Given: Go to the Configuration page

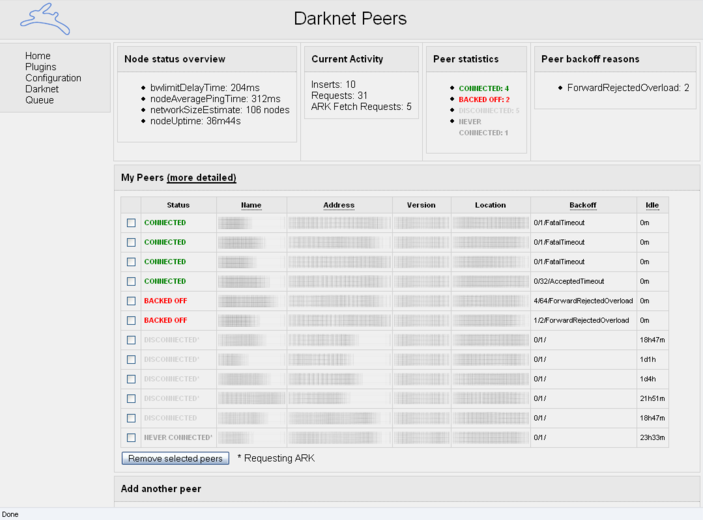Looking at the screenshot, I should click(53, 78).
